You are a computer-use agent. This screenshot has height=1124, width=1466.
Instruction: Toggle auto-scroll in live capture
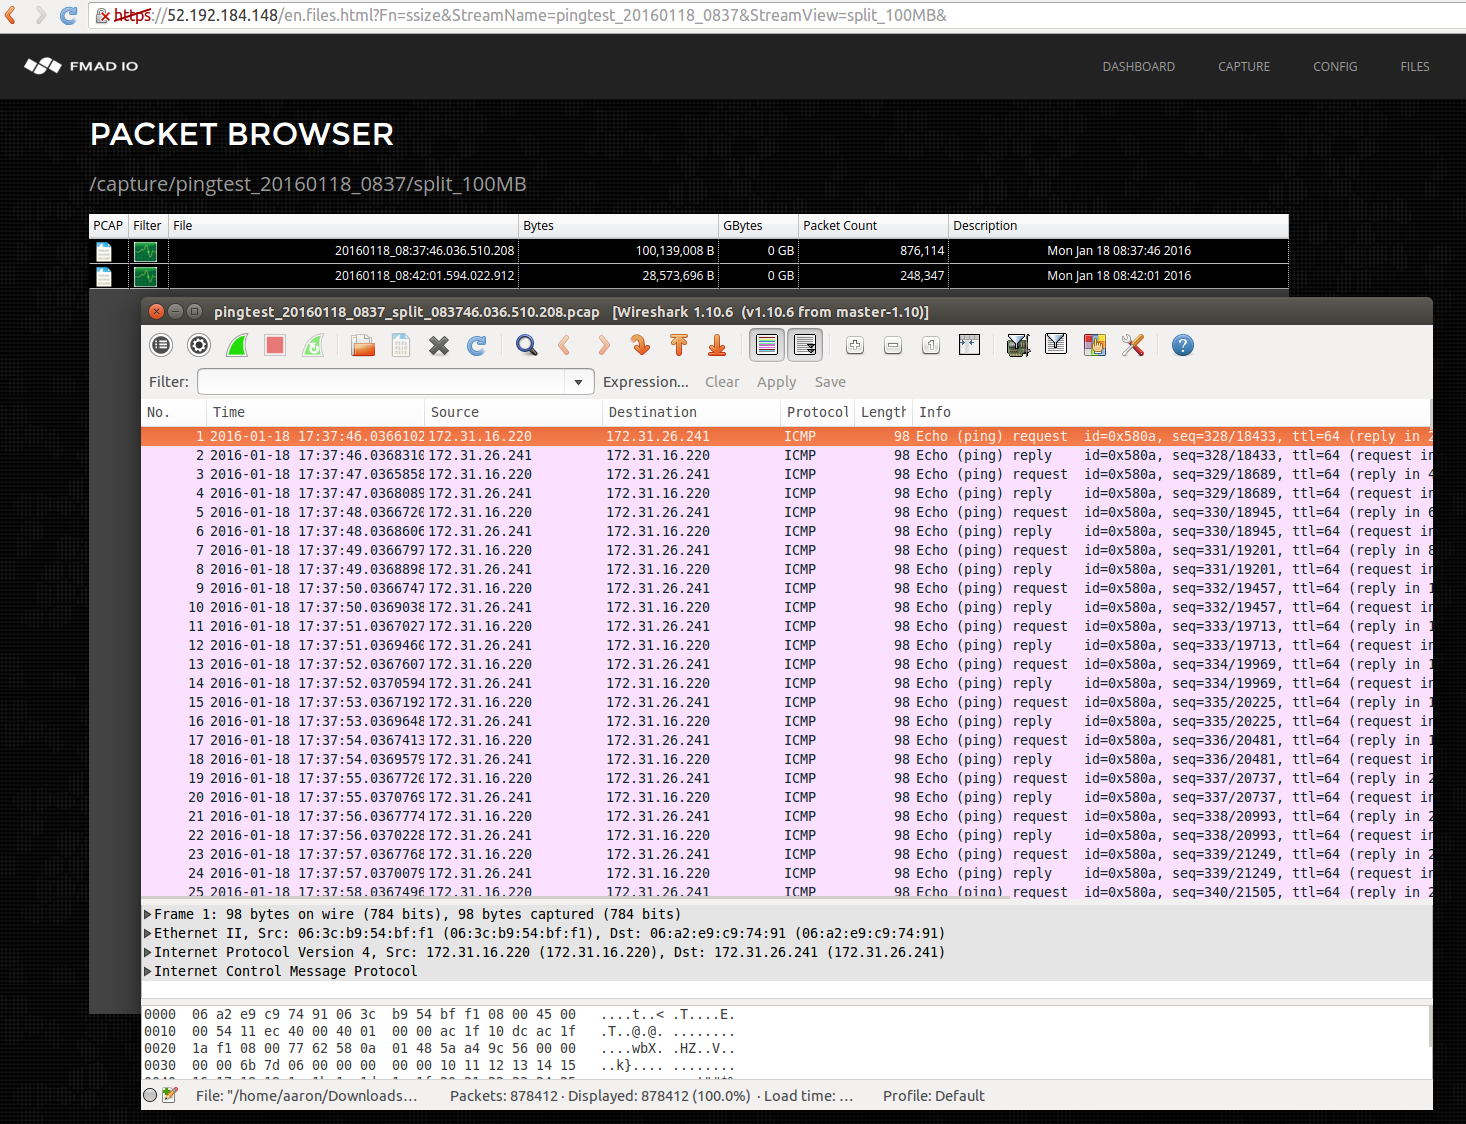pos(805,345)
